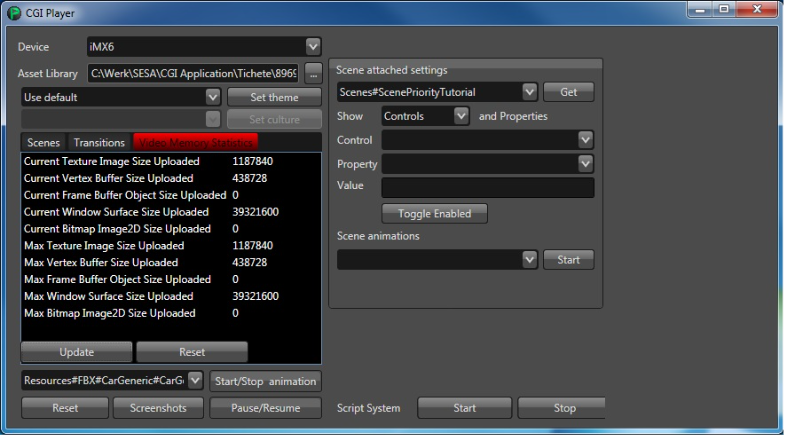
Task: Click the CGI Player app icon
Action: point(14,13)
